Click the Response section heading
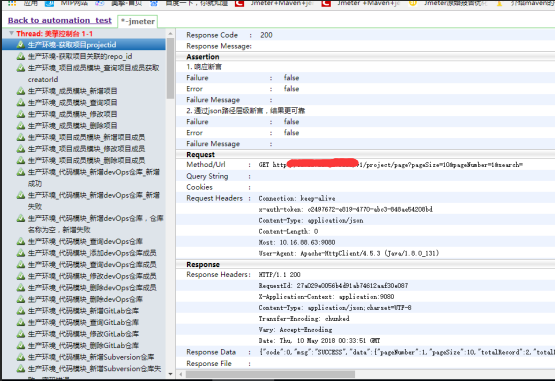 (x=203, y=265)
